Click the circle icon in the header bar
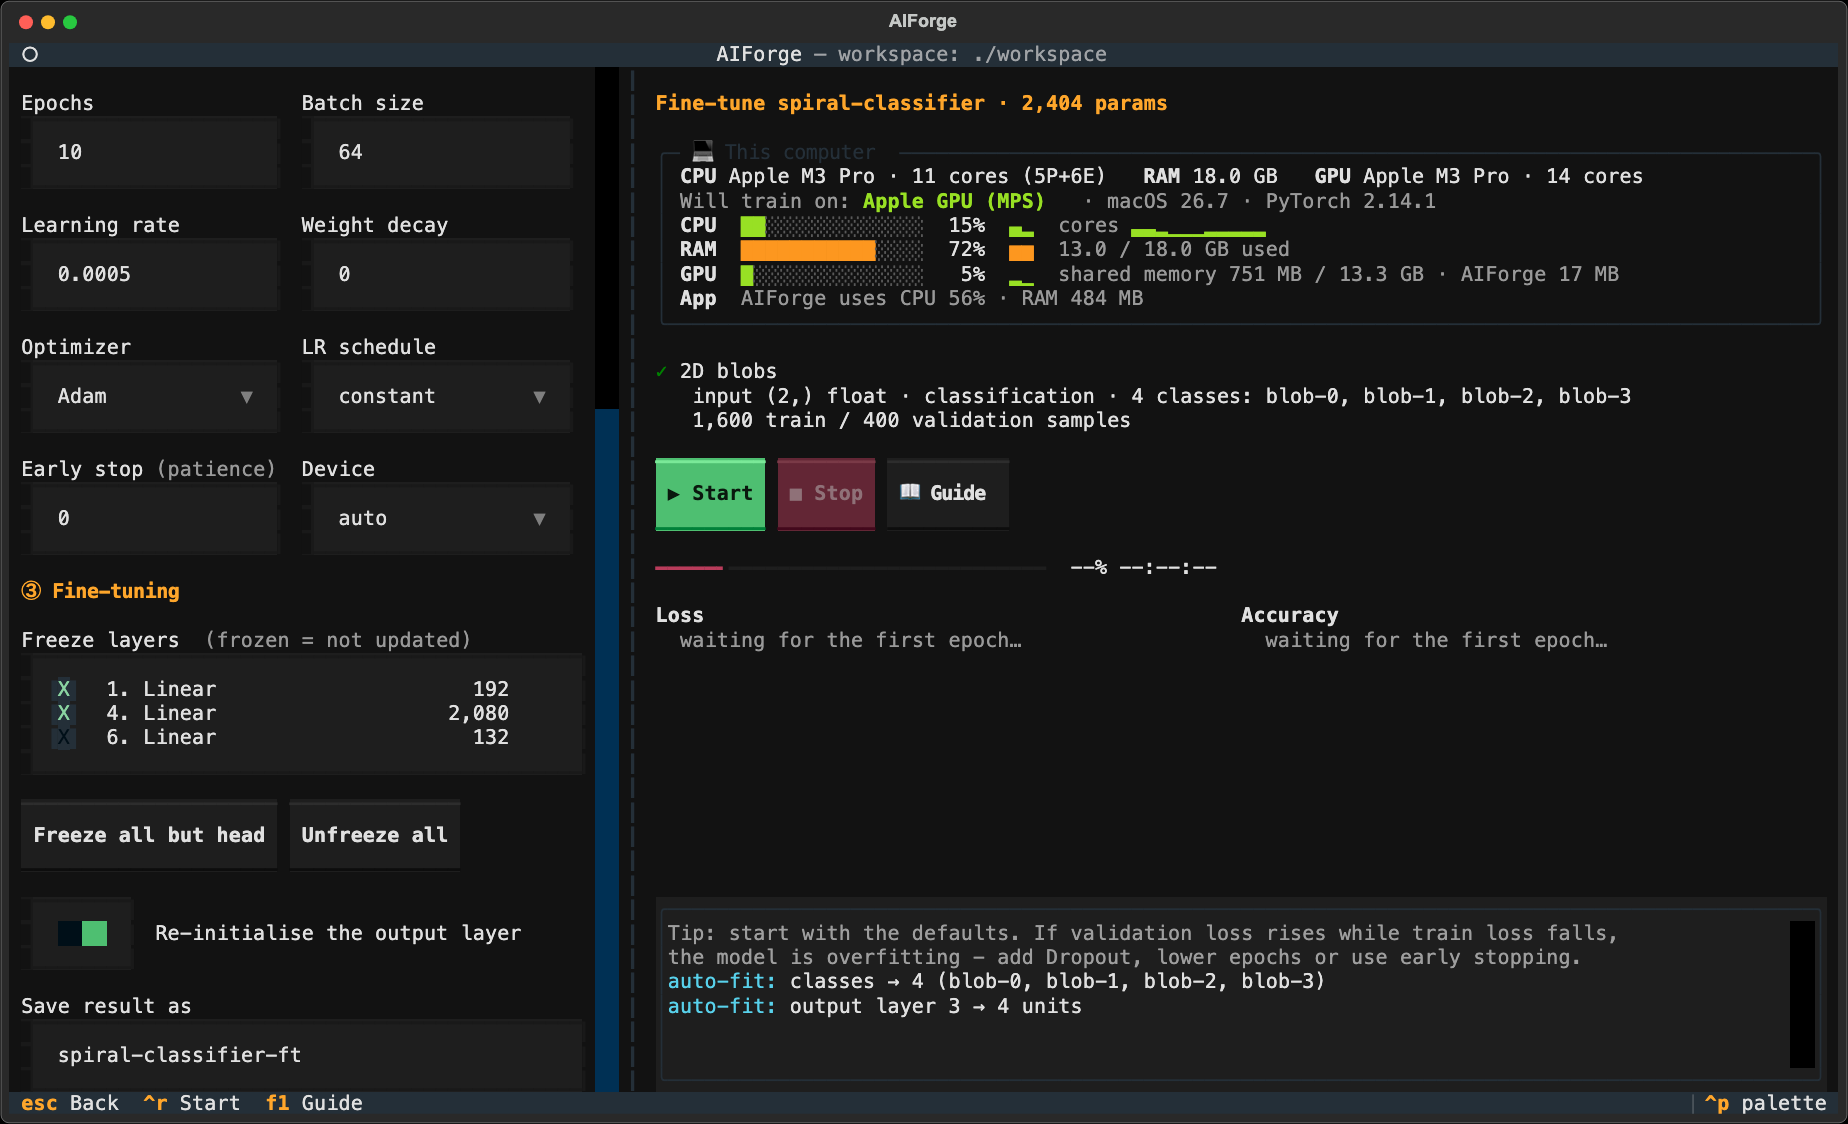The height and width of the screenshot is (1124, 1848). tap(30, 54)
